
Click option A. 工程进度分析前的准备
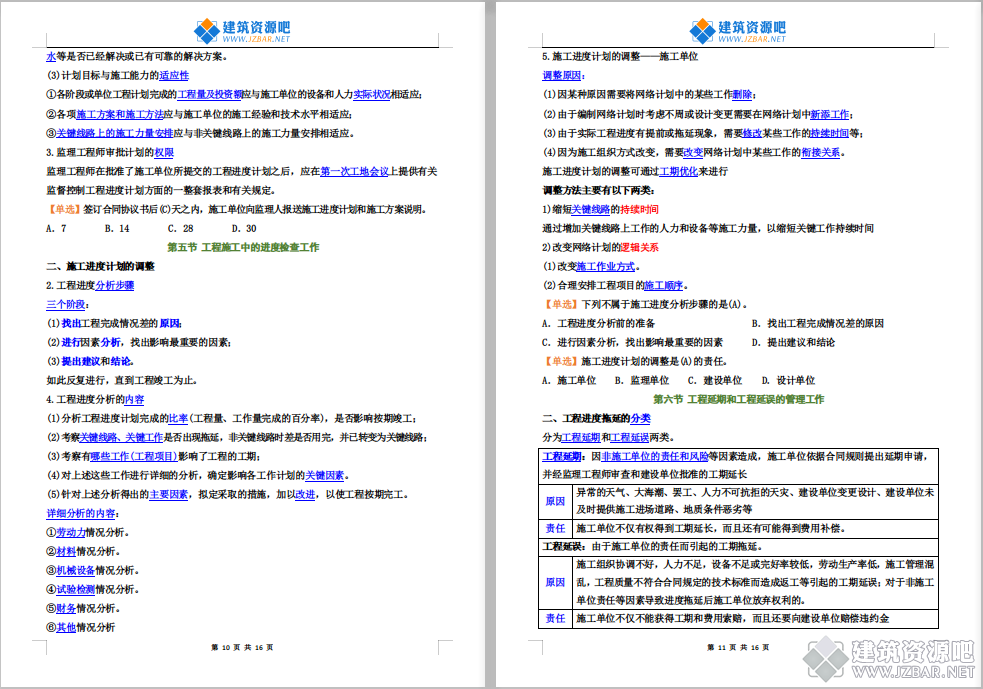click(x=599, y=323)
